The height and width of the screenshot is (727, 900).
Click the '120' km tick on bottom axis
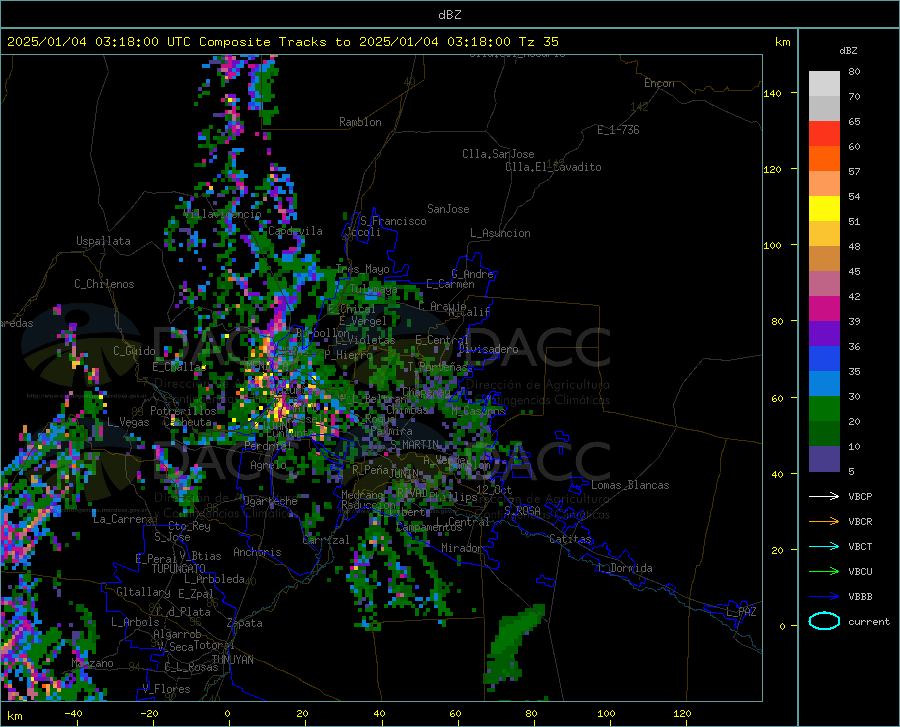[x=682, y=714]
